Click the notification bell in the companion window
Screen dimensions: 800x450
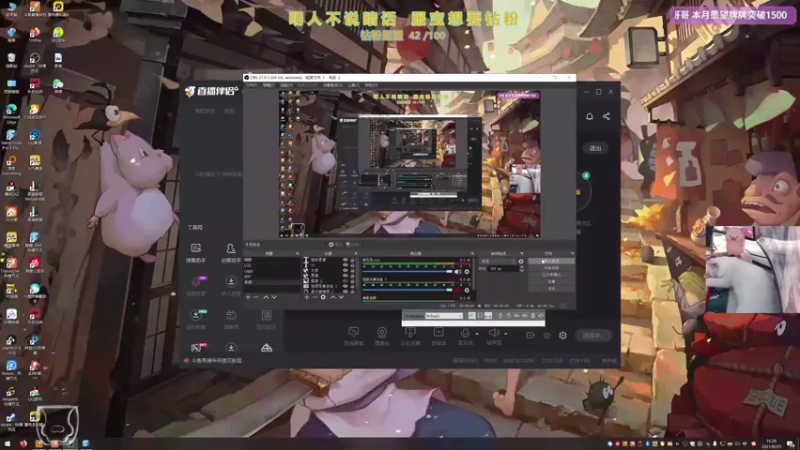coord(589,116)
